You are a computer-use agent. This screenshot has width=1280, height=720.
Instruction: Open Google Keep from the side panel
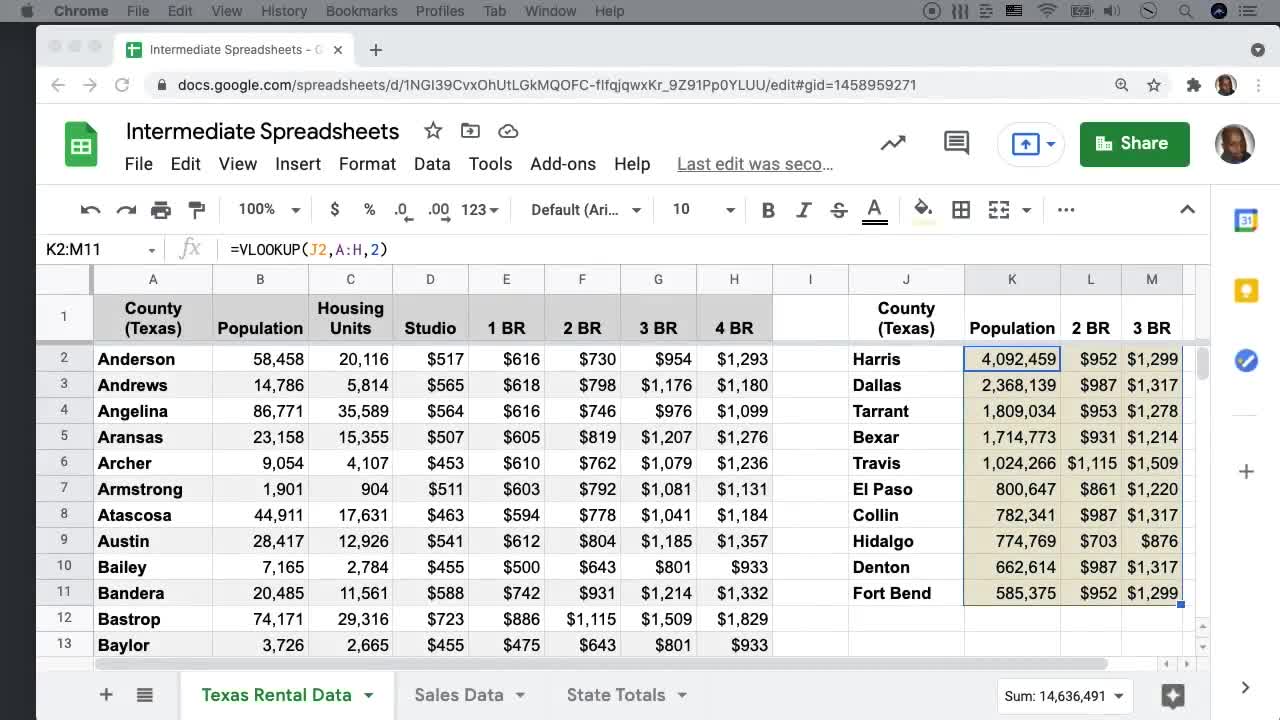pos(1245,290)
